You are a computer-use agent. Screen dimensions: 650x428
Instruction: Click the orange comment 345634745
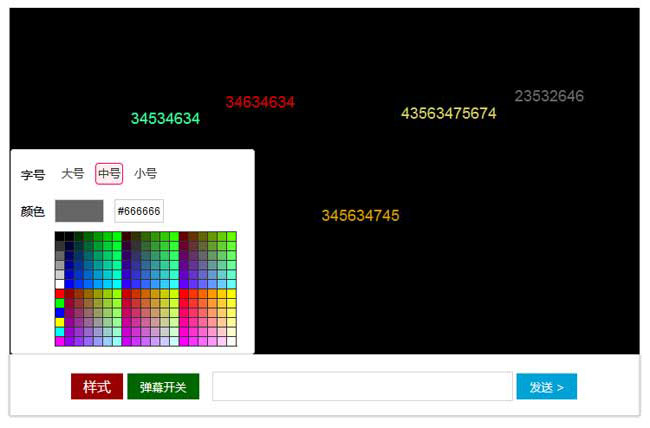tap(360, 216)
